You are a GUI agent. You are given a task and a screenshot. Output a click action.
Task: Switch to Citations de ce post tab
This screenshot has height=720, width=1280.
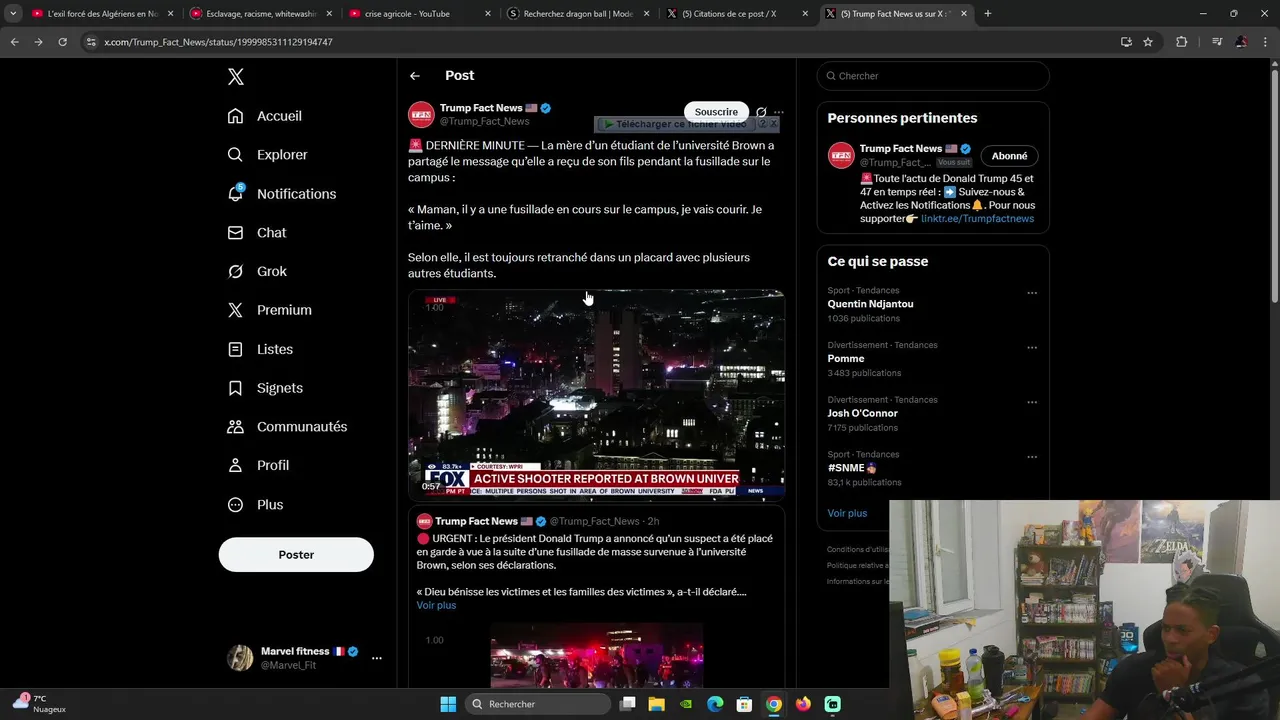click(x=739, y=14)
